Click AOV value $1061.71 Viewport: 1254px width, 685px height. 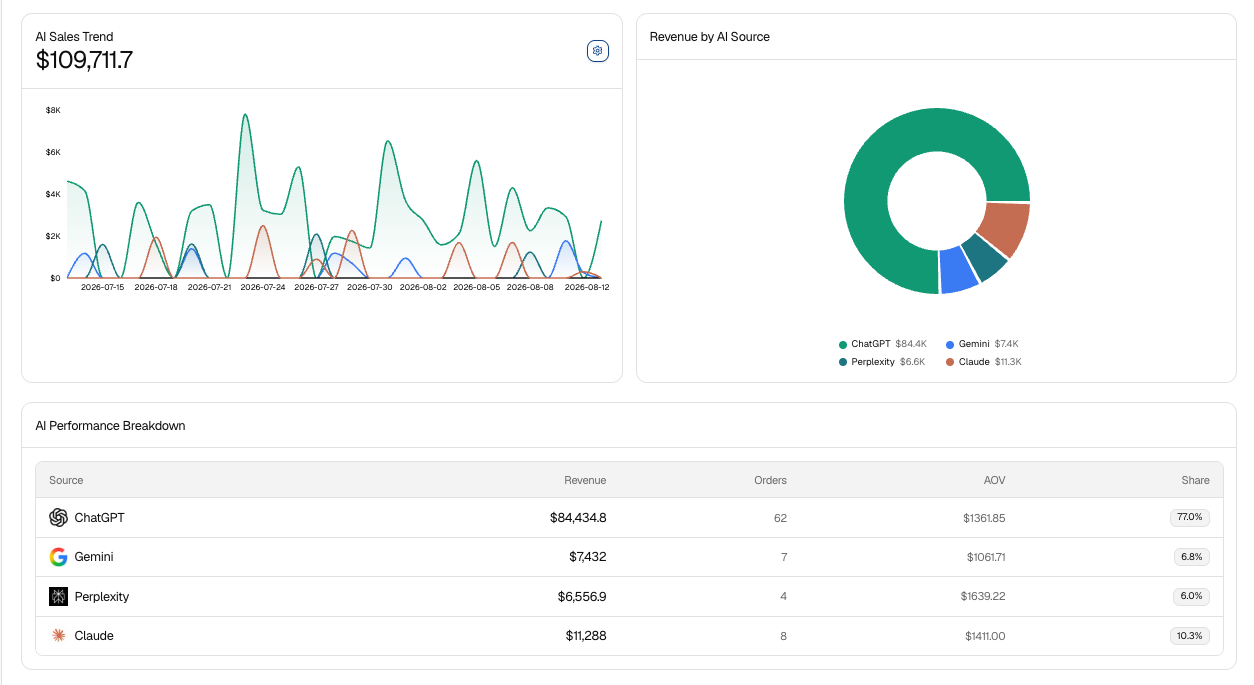click(986, 557)
